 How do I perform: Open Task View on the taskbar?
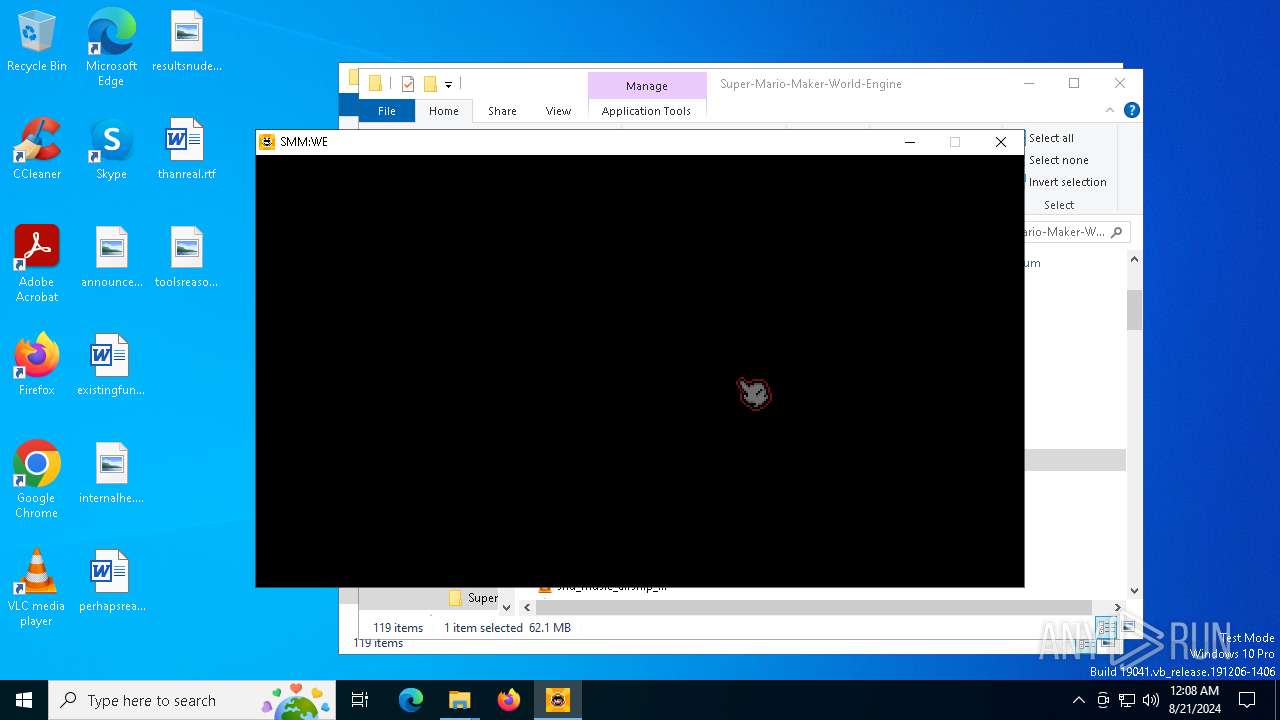point(360,700)
